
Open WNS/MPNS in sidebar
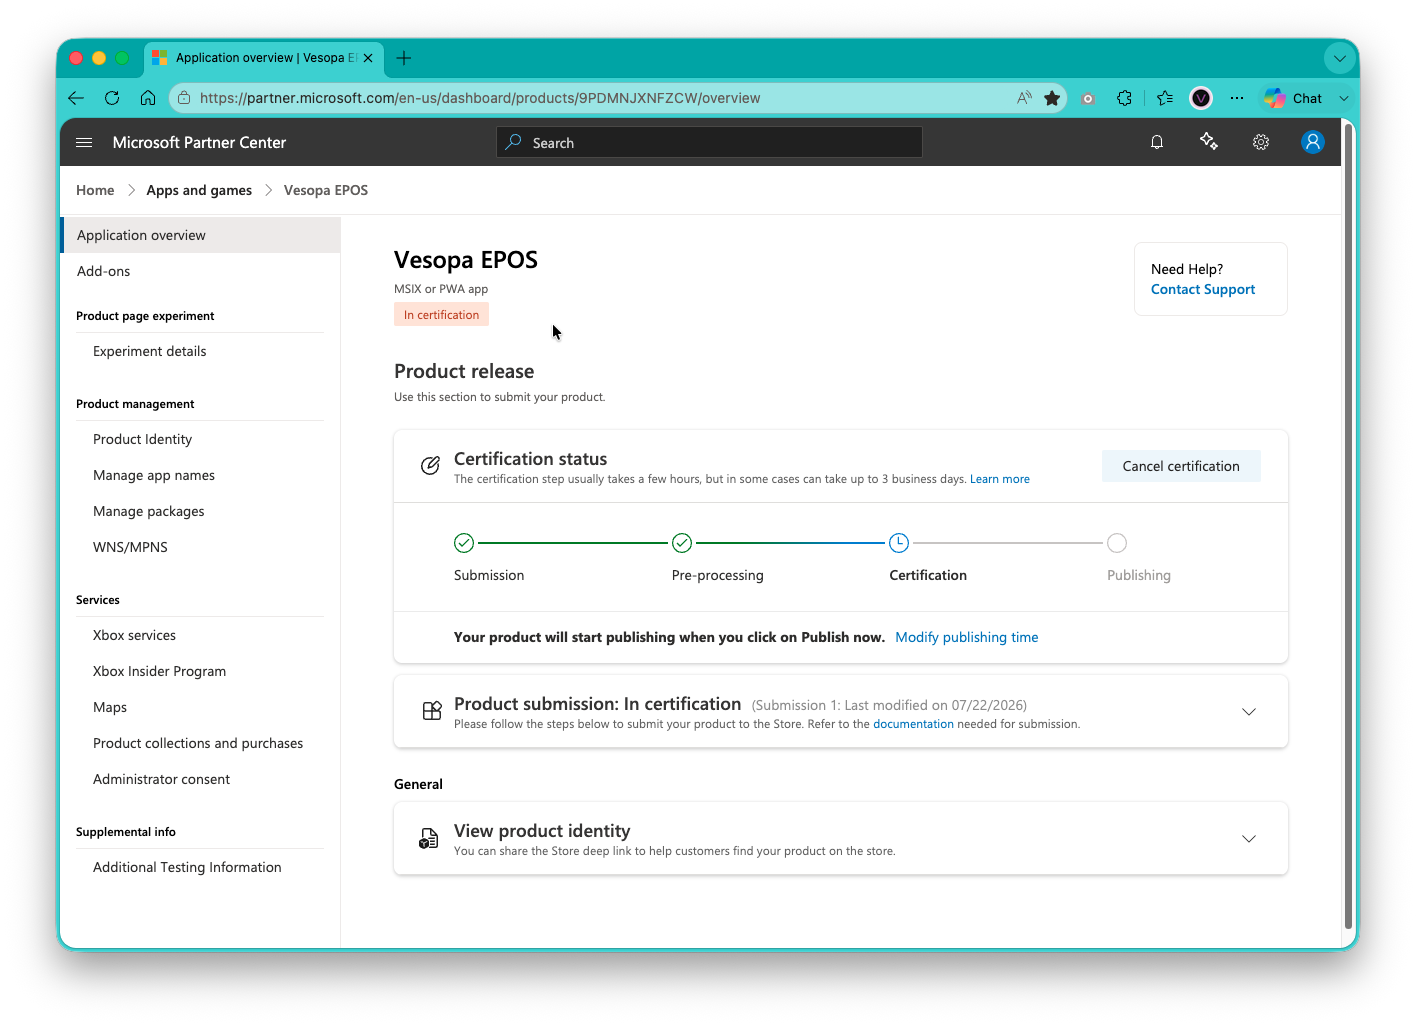point(131,547)
